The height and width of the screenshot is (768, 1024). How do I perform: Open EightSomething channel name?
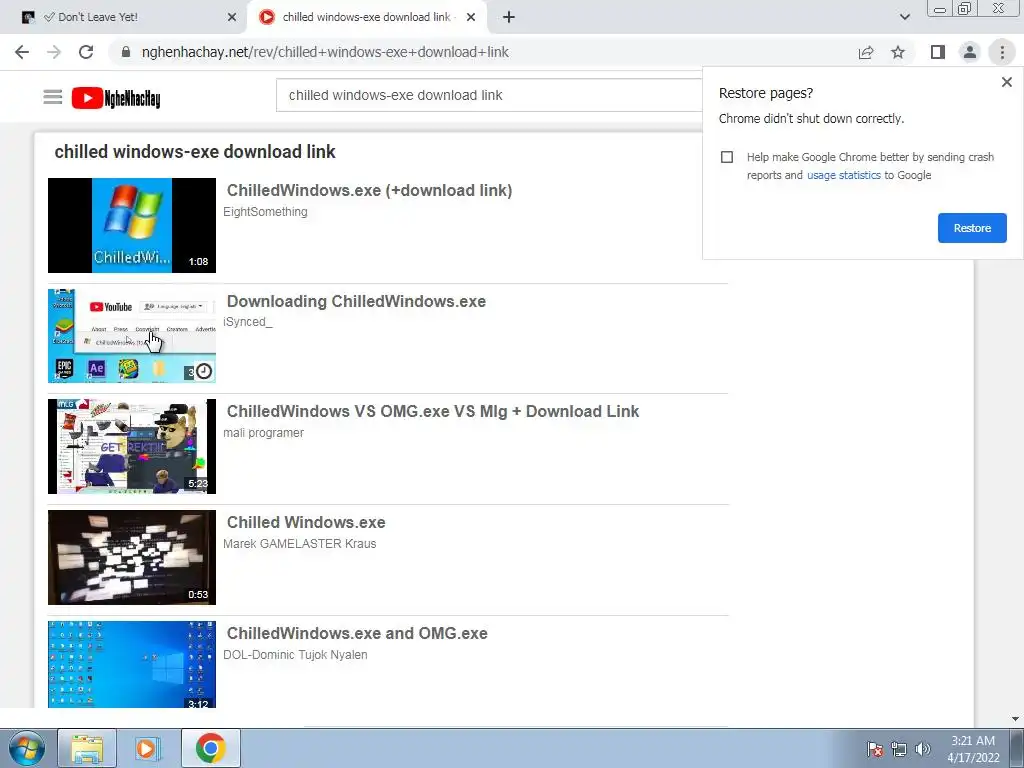click(265, 212)
